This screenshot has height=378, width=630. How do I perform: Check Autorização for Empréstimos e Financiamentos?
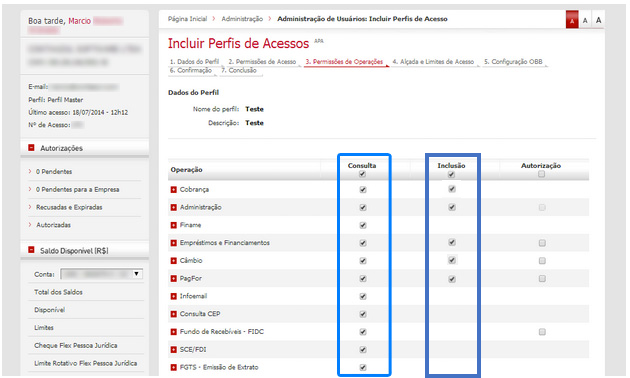(x=542, y=243)
